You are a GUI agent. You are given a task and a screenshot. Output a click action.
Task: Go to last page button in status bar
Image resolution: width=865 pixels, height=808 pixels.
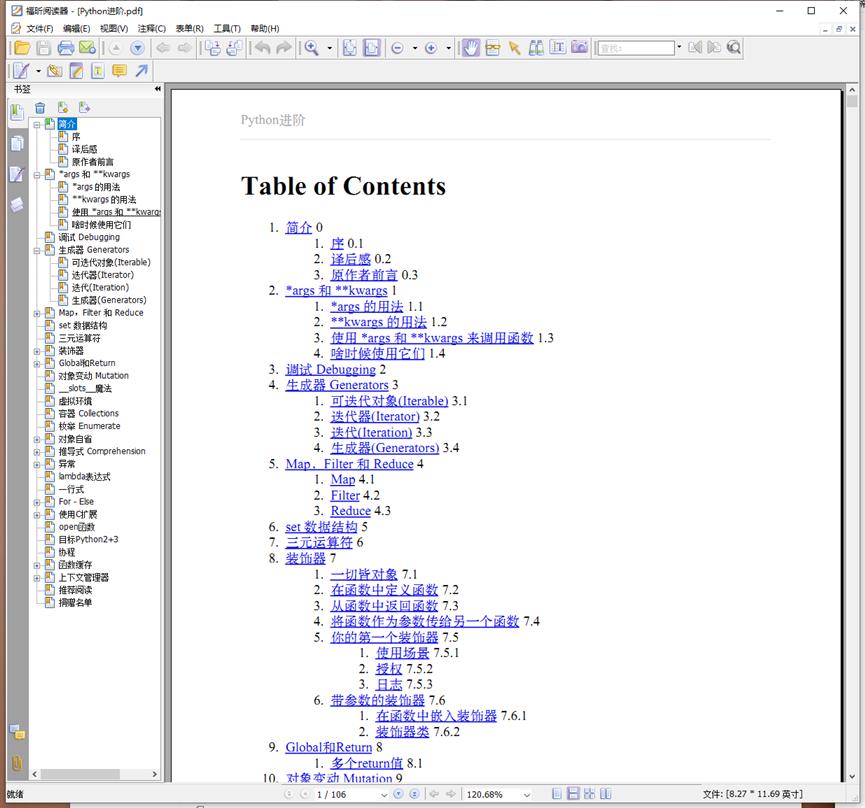point(414,794)
